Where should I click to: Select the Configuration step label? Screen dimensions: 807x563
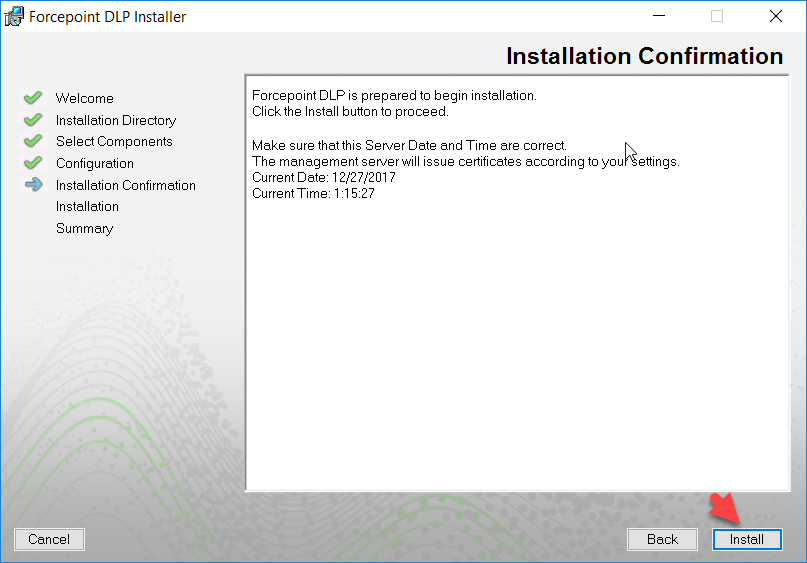95,164
